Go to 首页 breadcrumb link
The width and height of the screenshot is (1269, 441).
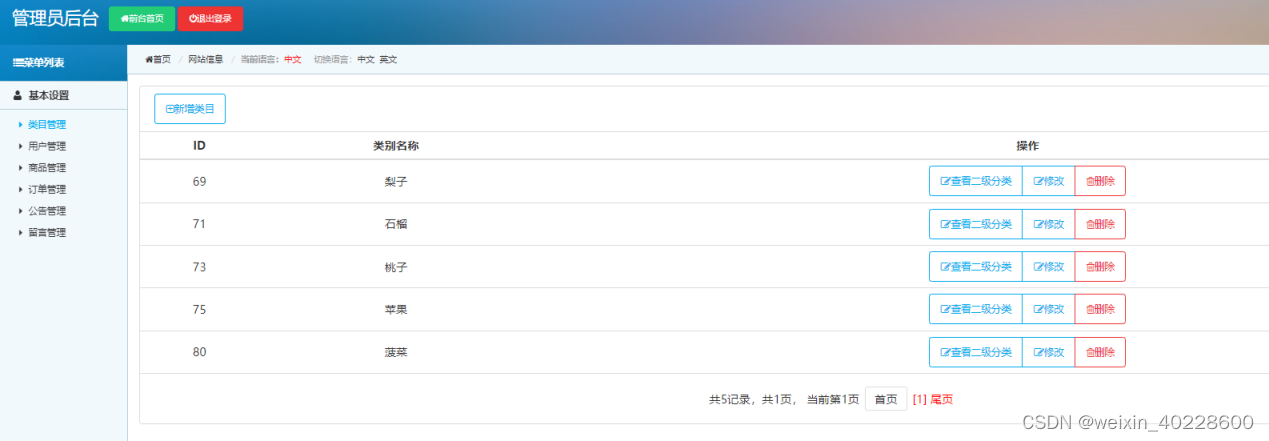(x=158, y=59)
